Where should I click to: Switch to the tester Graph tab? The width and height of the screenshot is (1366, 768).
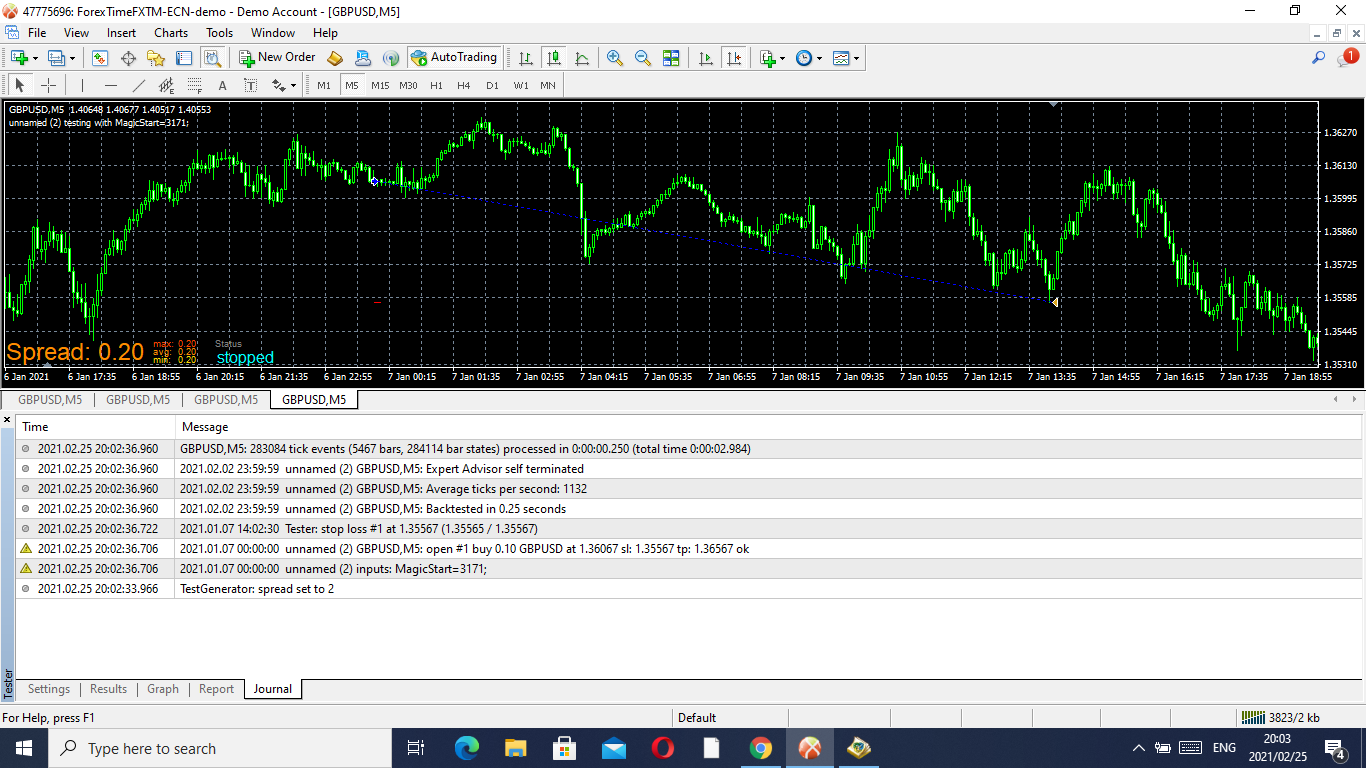[163, 689]
